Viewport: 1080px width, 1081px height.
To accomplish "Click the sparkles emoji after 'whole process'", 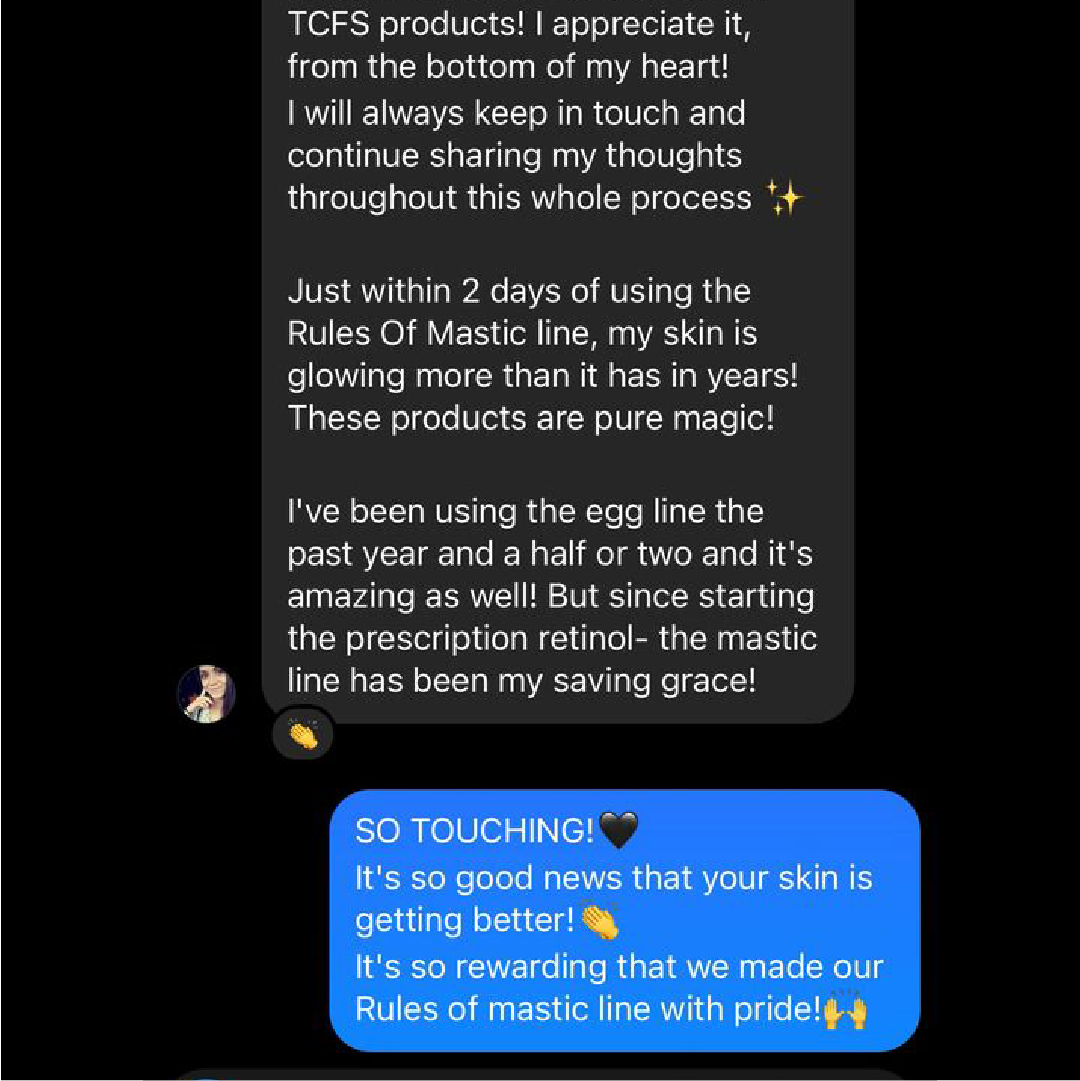I will click(x=785, y=198).
